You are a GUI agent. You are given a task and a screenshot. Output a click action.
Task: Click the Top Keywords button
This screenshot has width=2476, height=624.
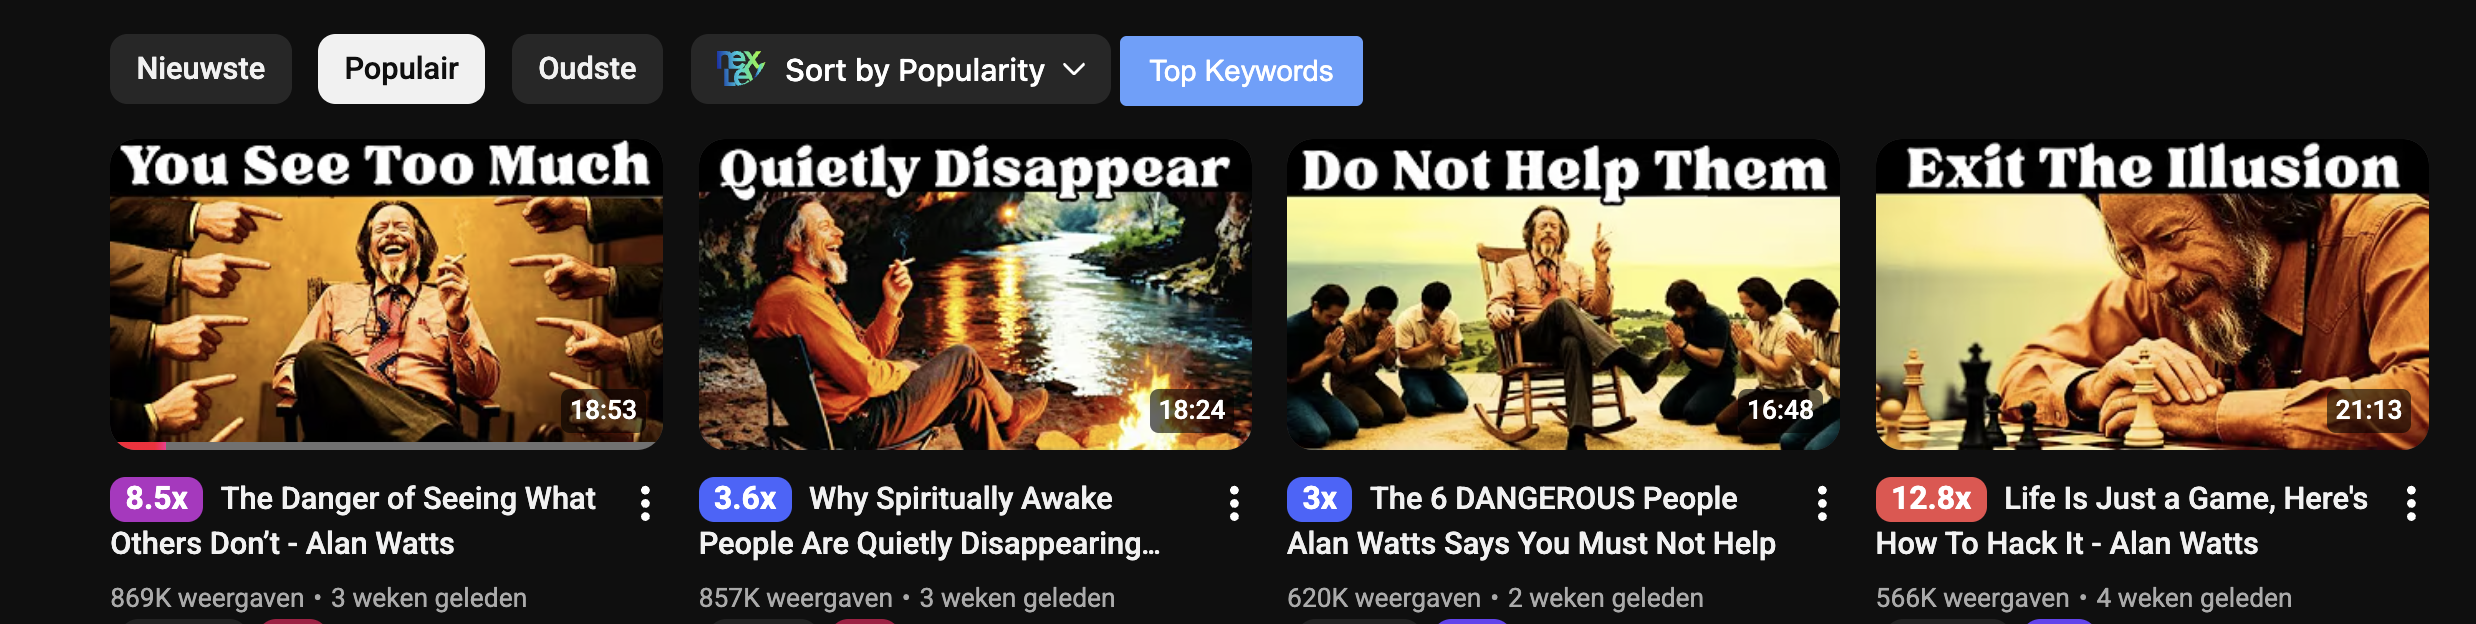point(1241,71)
